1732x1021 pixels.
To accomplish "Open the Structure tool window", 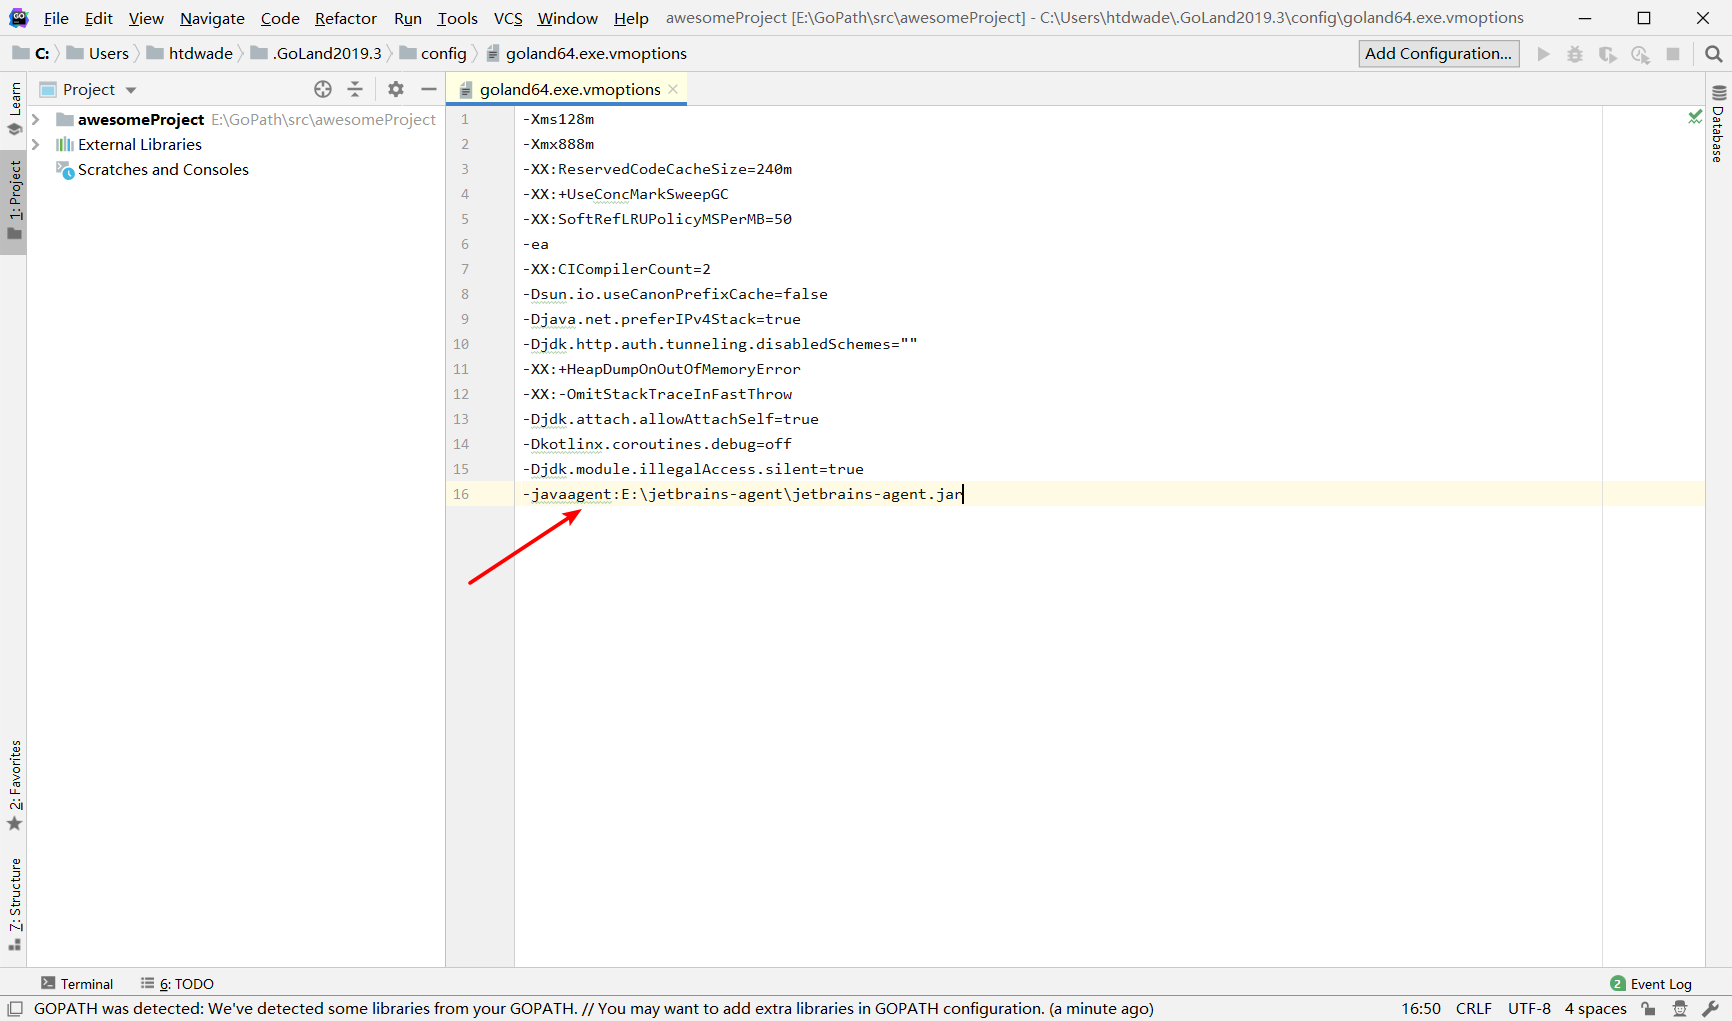I will [14, 904].
